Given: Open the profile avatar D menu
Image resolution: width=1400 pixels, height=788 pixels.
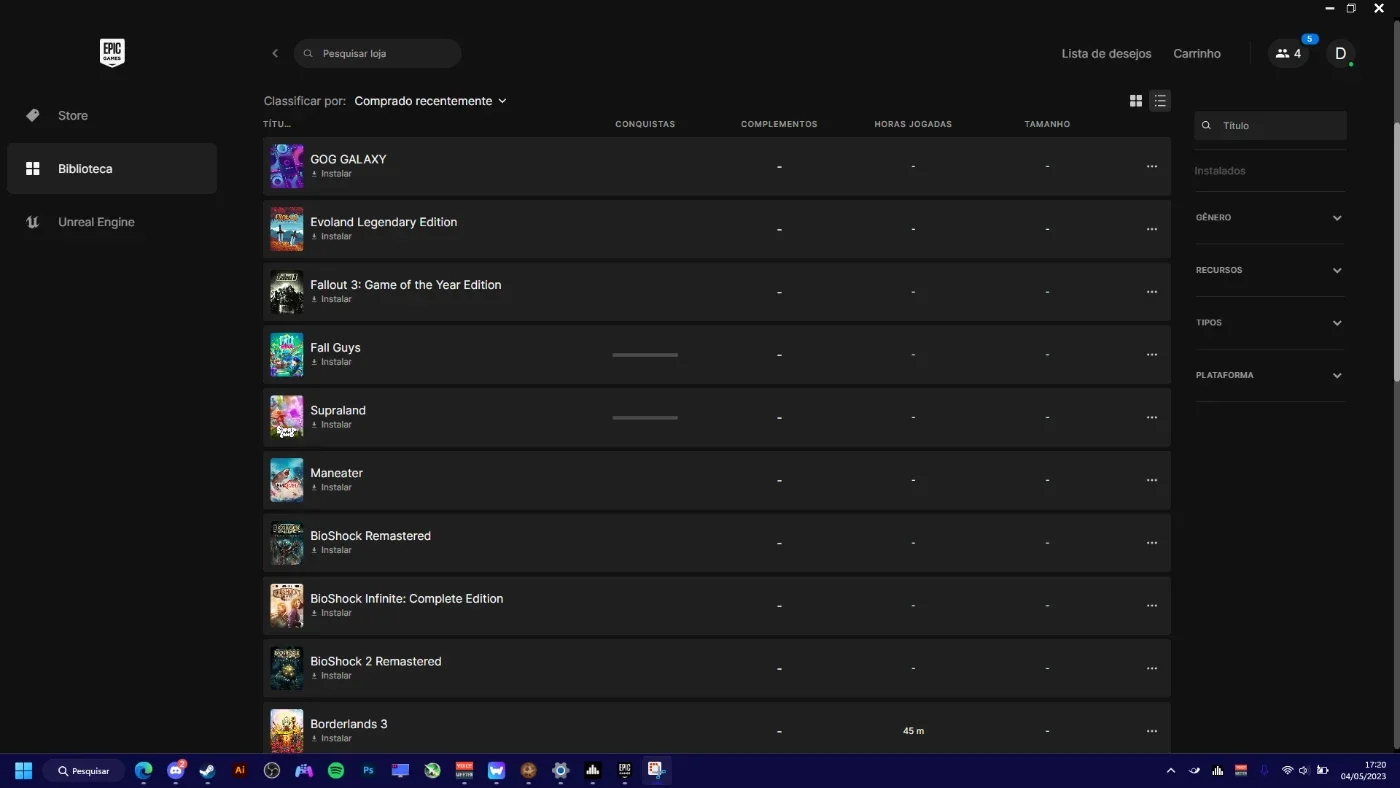Looking at the screenshot, I should [x=1341, y=54].
